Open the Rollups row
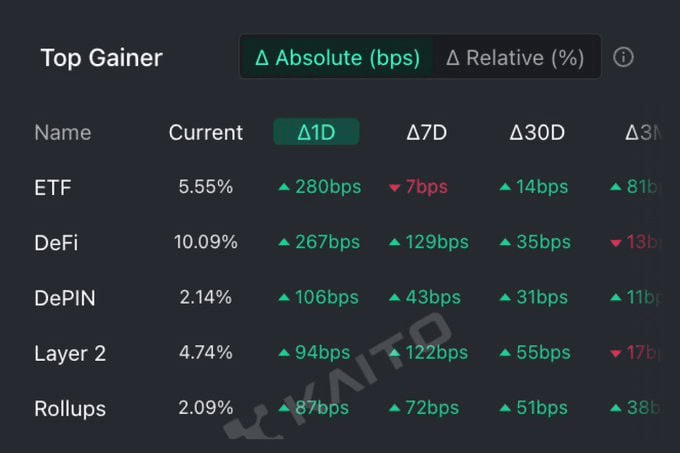 pos(347,407)
